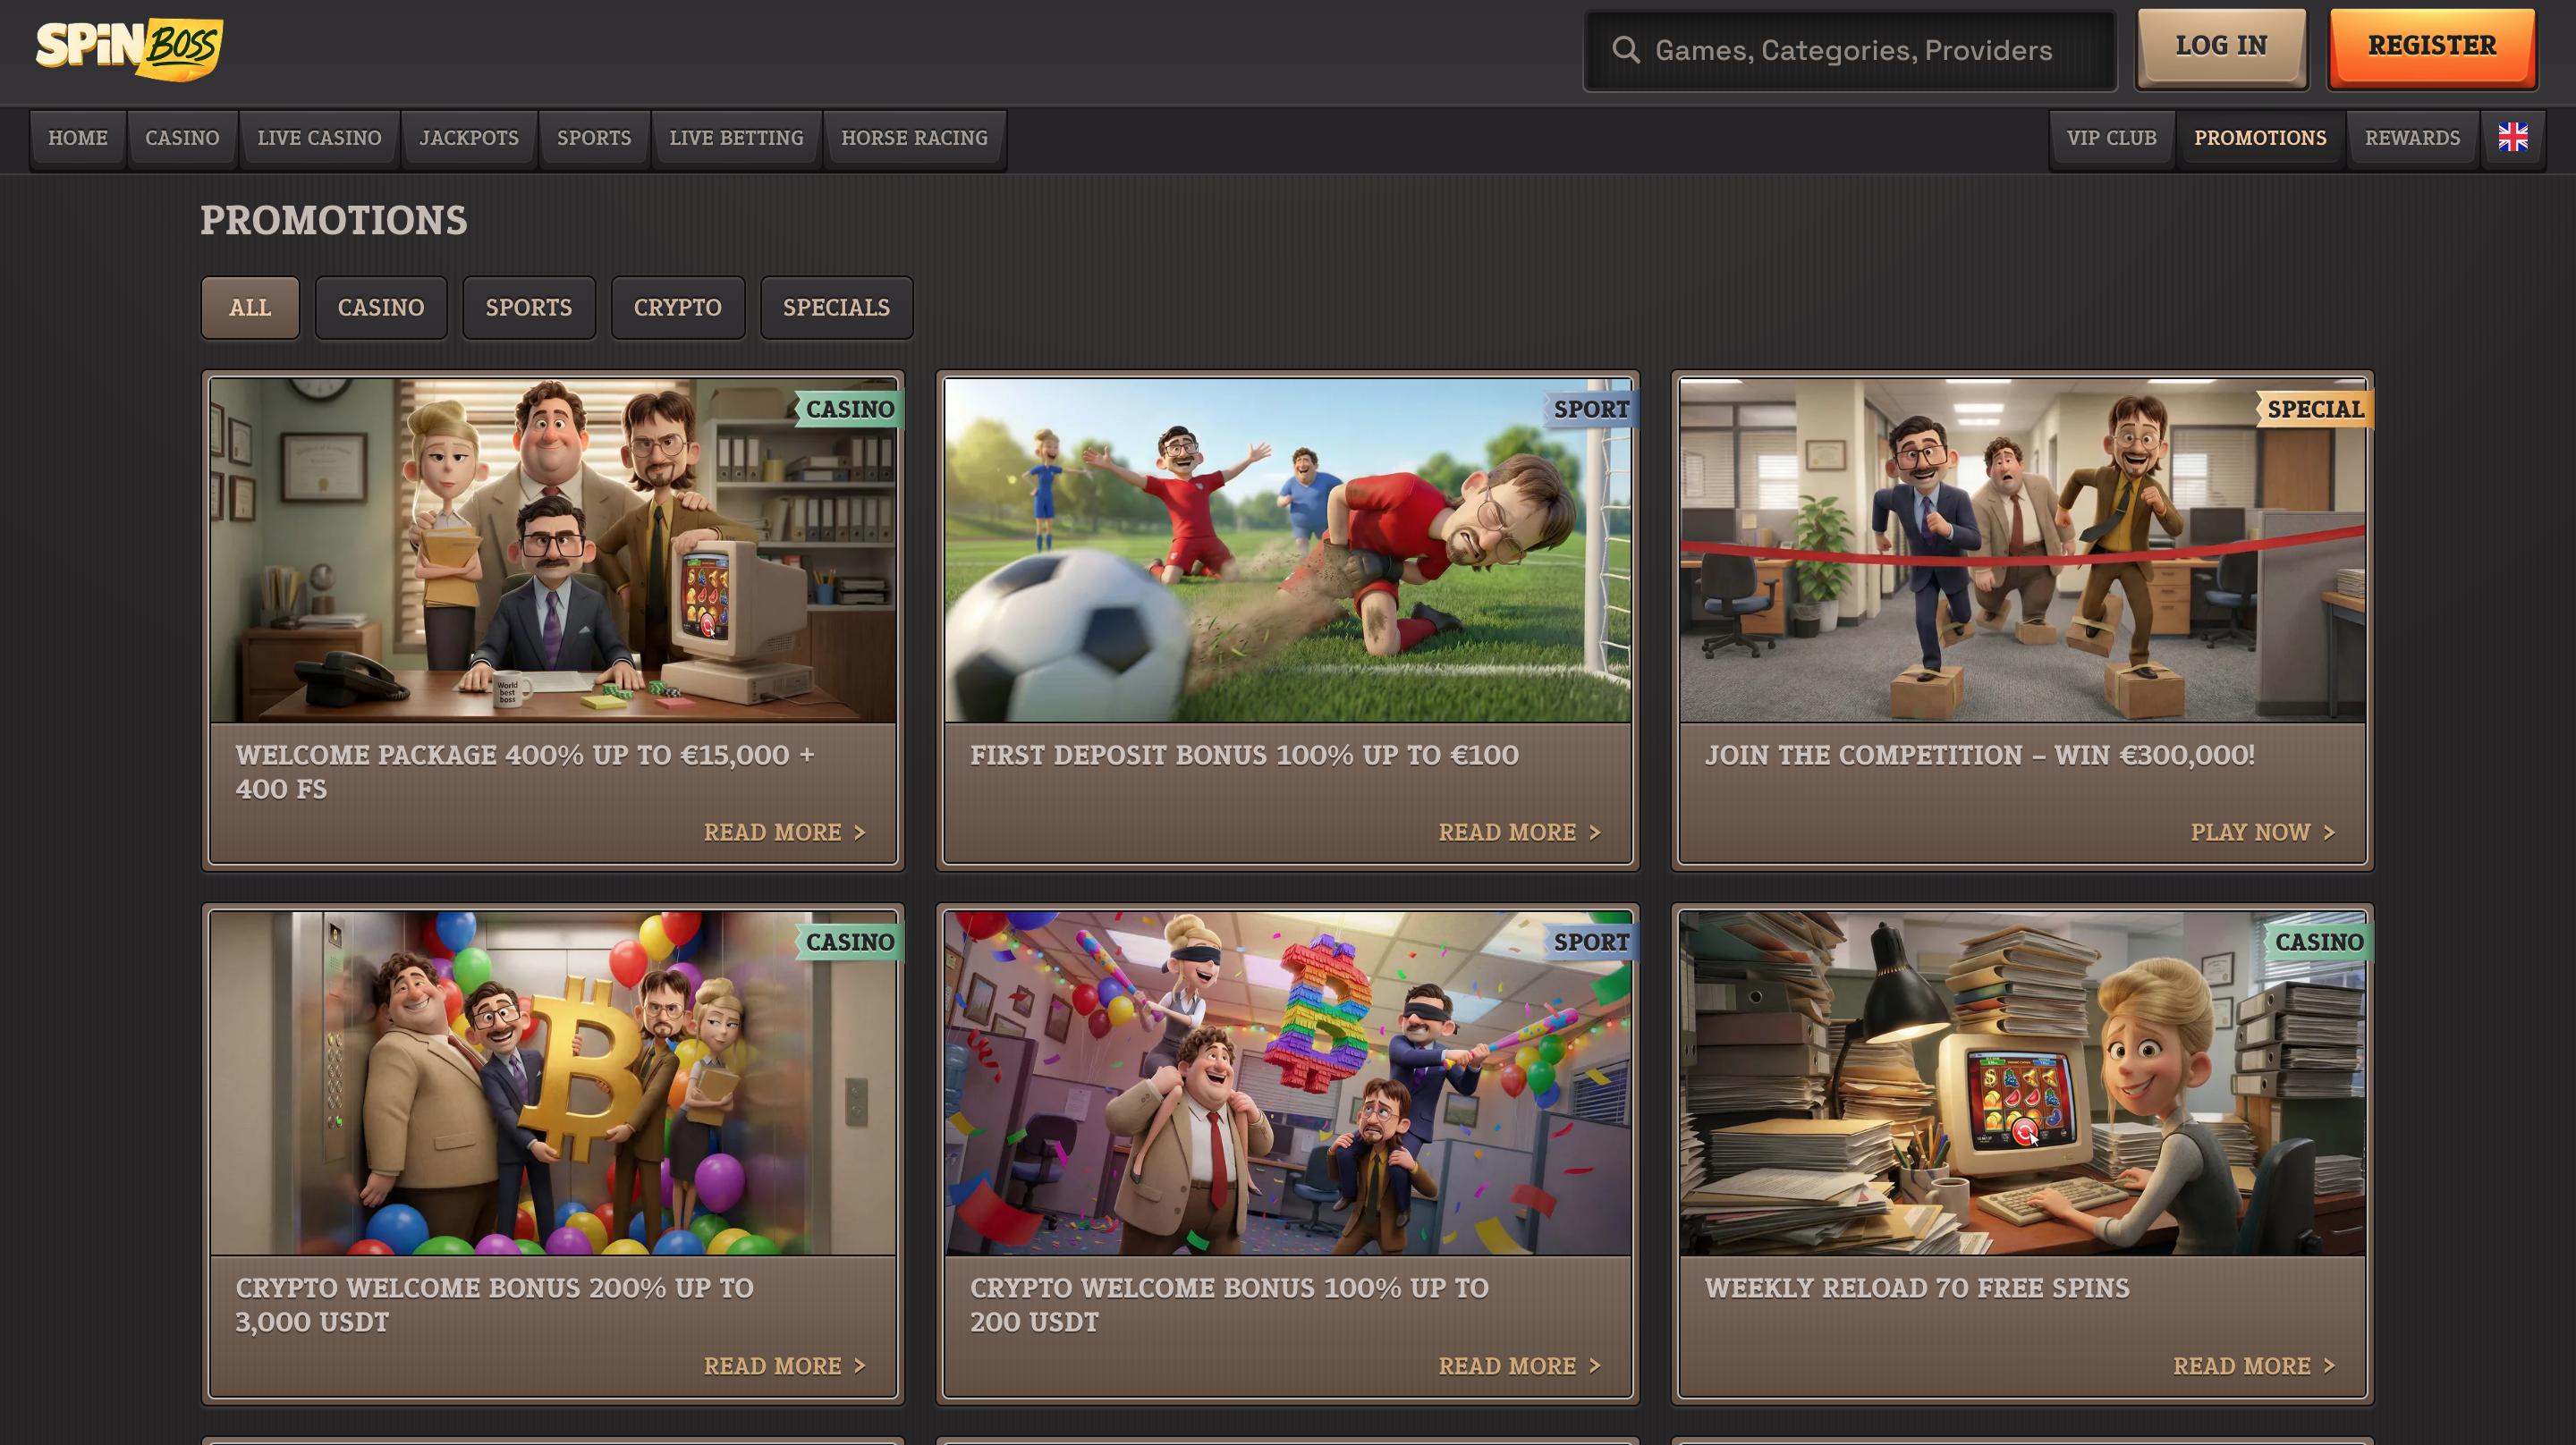Select the CASINO promotions filter tab
The image size is (2576, 1445).
[x=381, y=308]
